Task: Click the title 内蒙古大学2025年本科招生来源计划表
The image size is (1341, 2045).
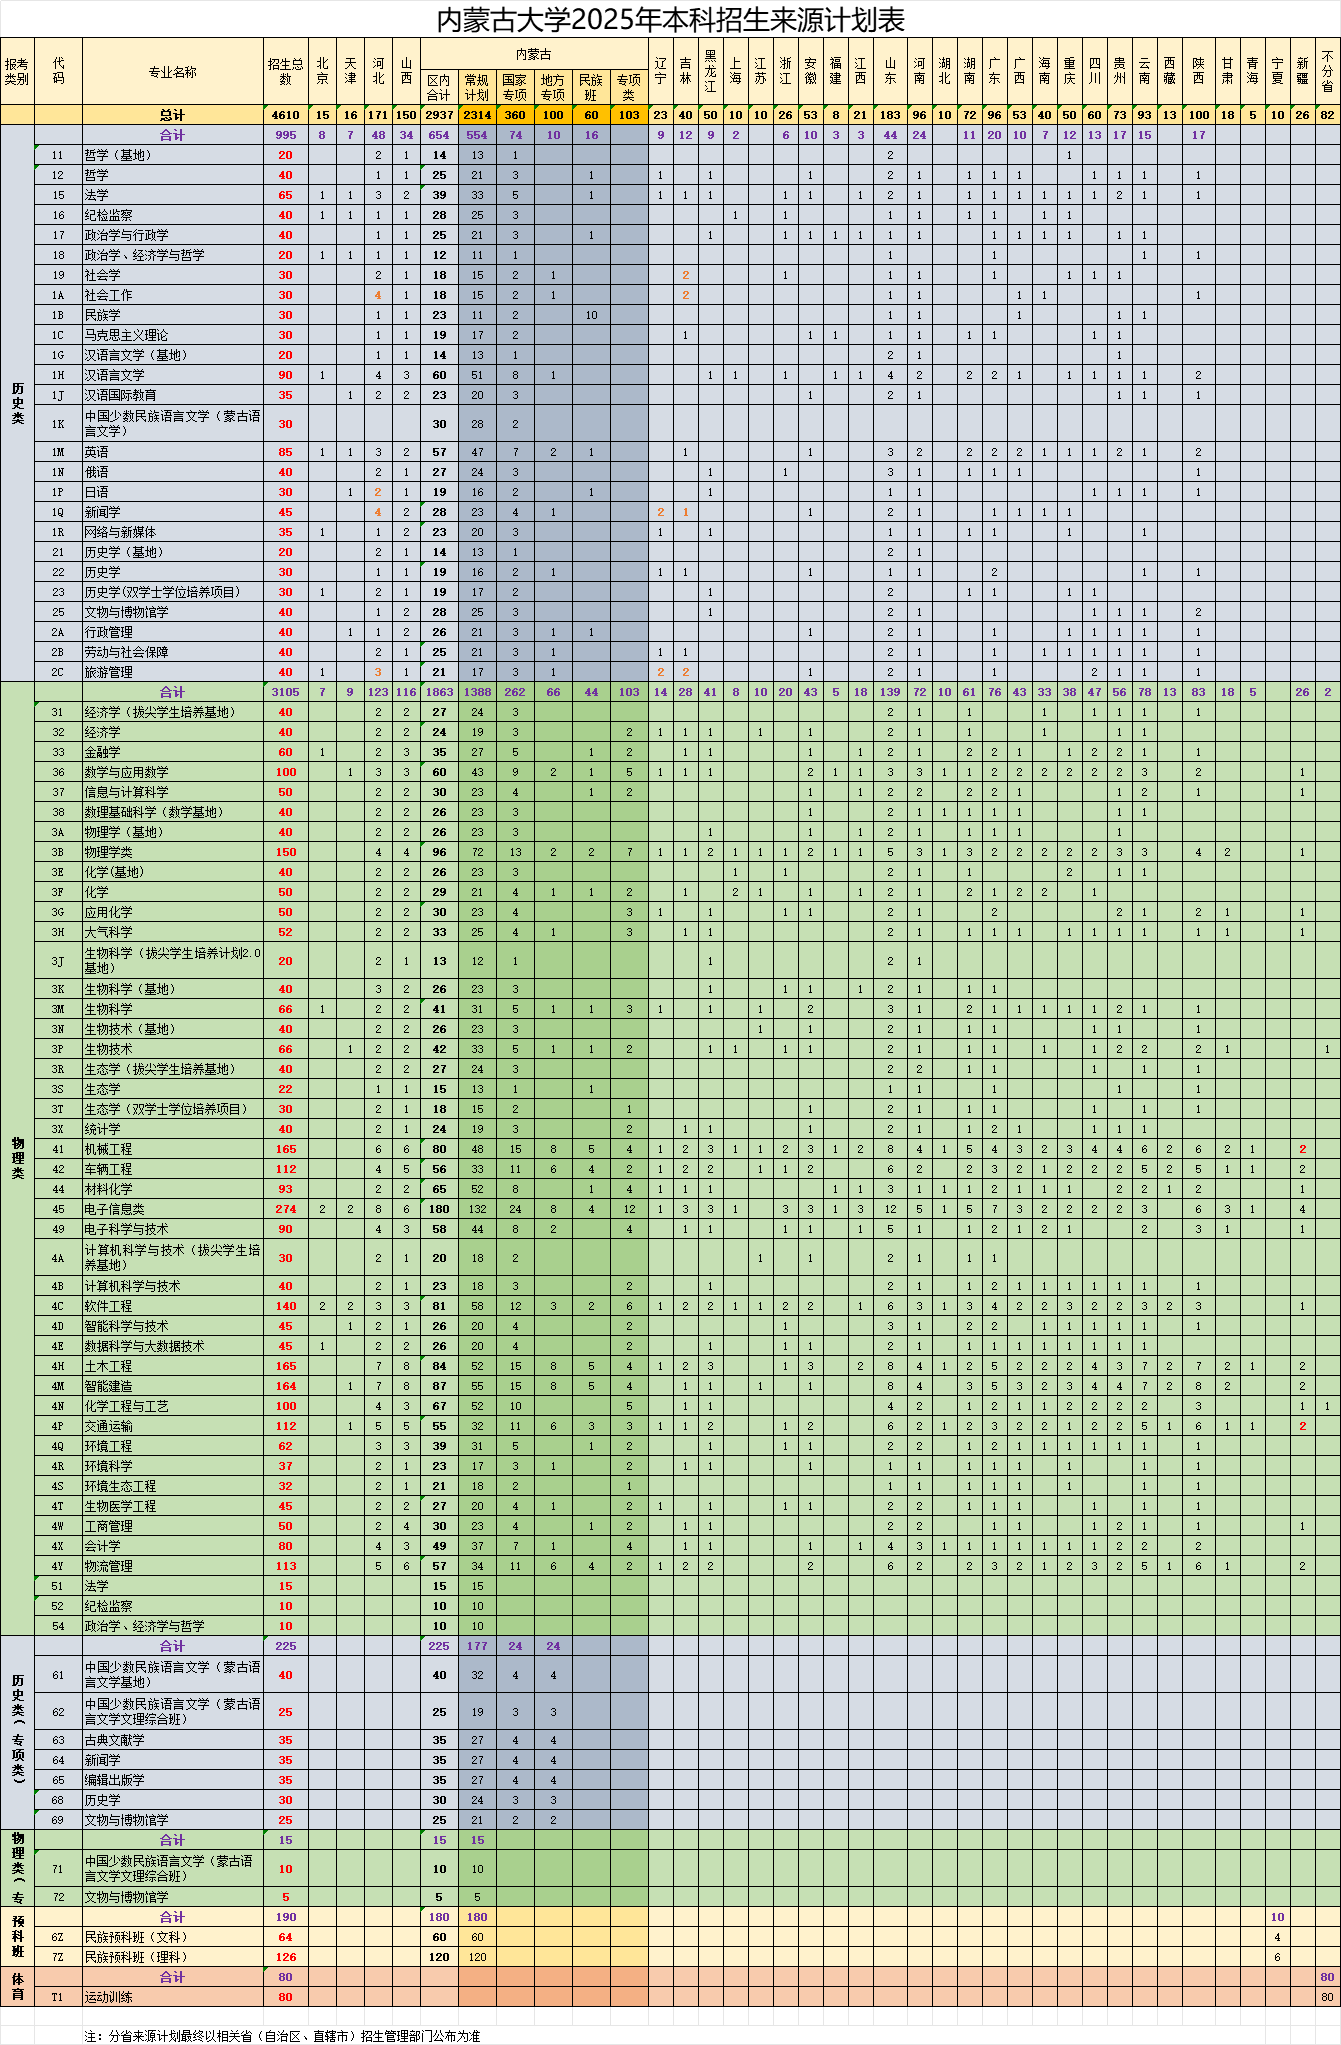Action: pos(670,19)
